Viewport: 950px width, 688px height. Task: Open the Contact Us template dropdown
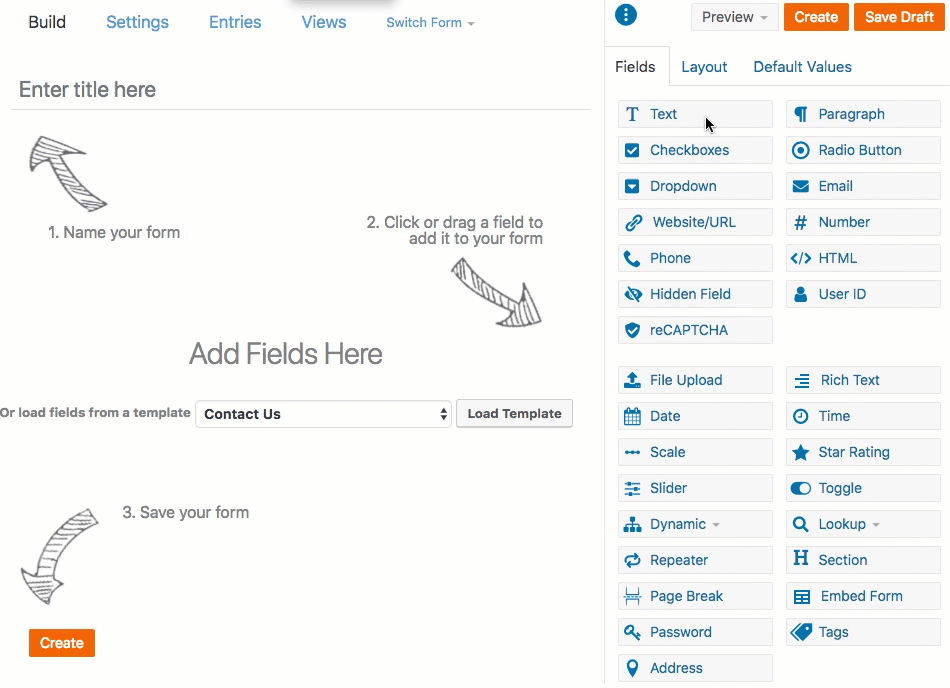[x=322, y=413]
